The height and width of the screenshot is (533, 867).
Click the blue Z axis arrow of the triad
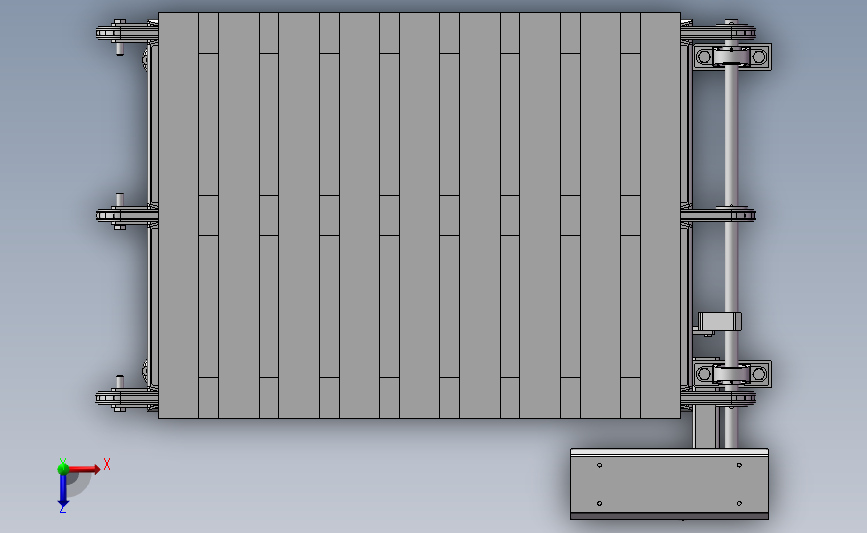click(x=63, y=491)
